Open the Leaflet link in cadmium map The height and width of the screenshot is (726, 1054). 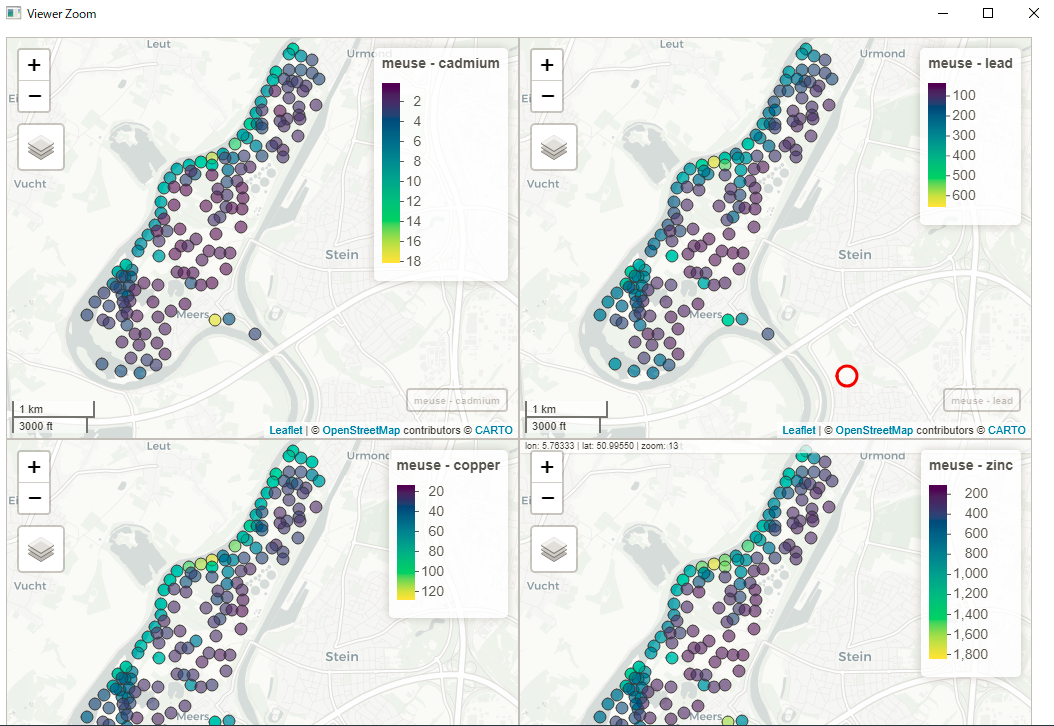click(285, 430)
